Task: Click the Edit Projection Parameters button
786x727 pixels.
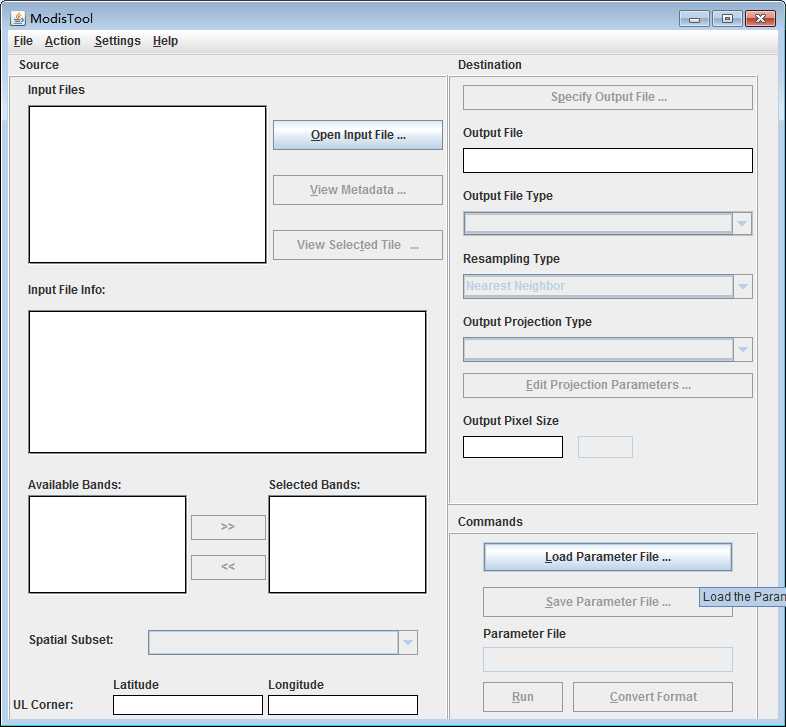Action: tap(608, 385)
